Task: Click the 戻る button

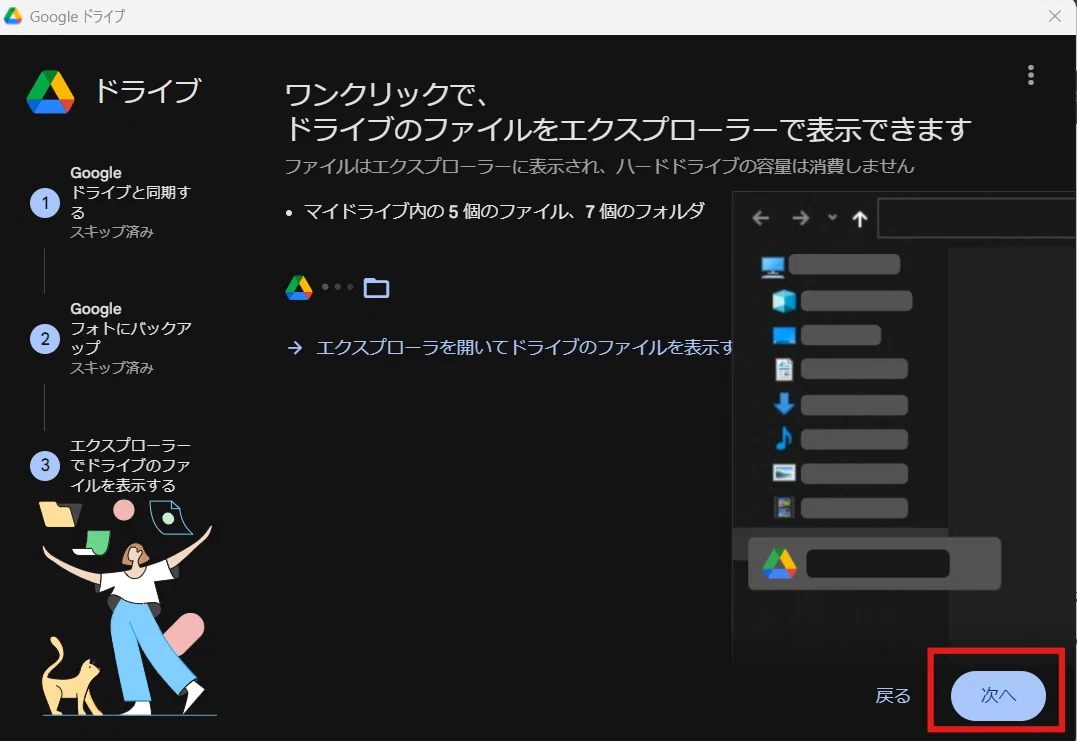Action: (x=893, y=696)
